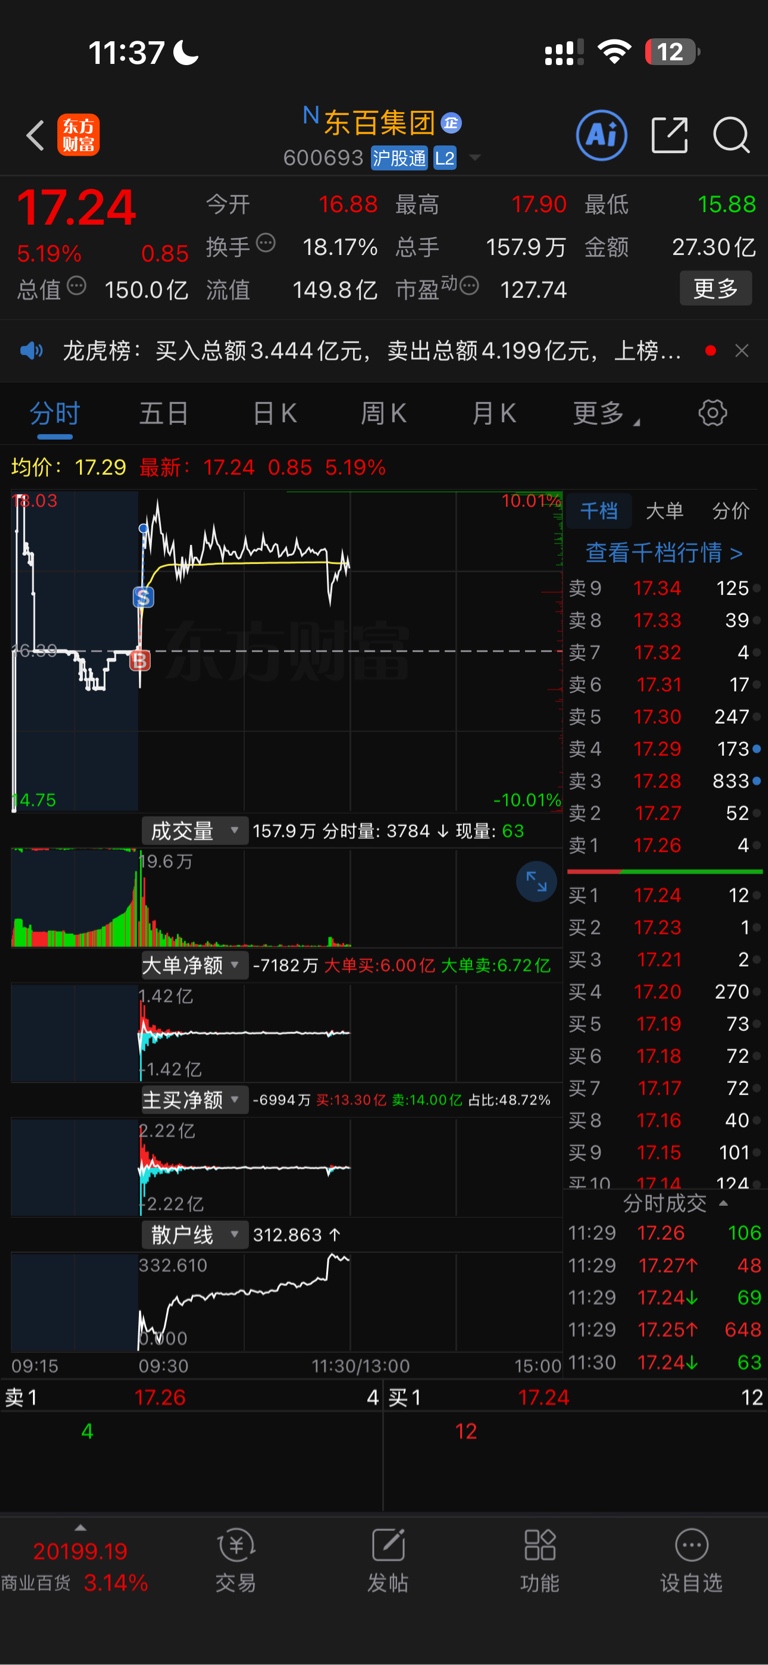Screen dimensions: 768x1665
Task: Tap the back arrow icon
Action: 35,135
